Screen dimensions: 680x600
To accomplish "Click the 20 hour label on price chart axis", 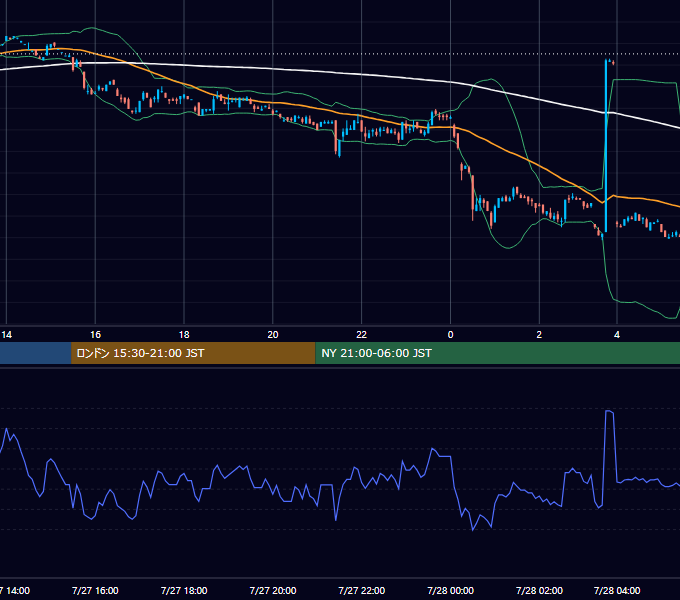I will 273,335.
